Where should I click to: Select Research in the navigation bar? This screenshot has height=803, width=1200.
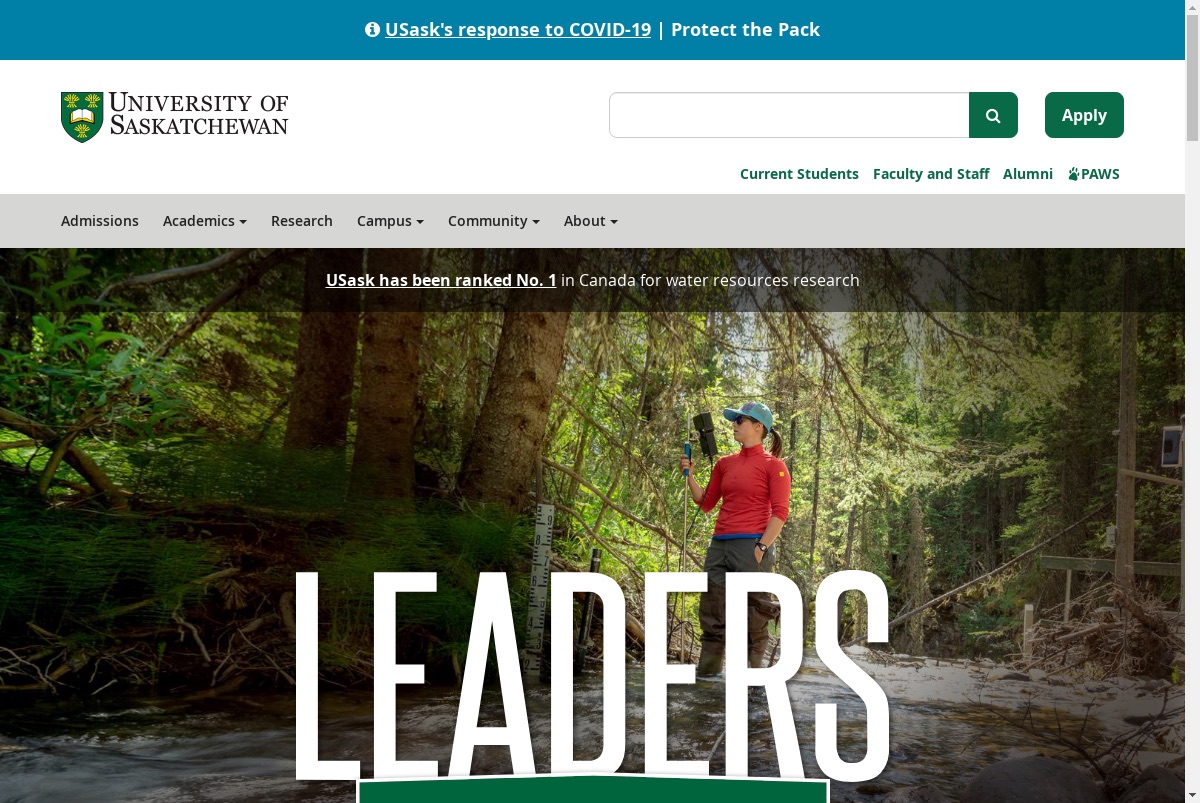coord(302,221)
